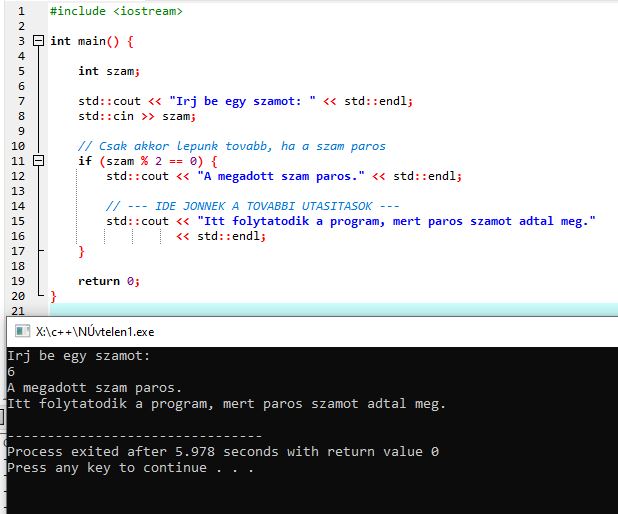Click line number 19 in the gutter
The height and width of the screenshot is (514, 618).
(18, 281)
